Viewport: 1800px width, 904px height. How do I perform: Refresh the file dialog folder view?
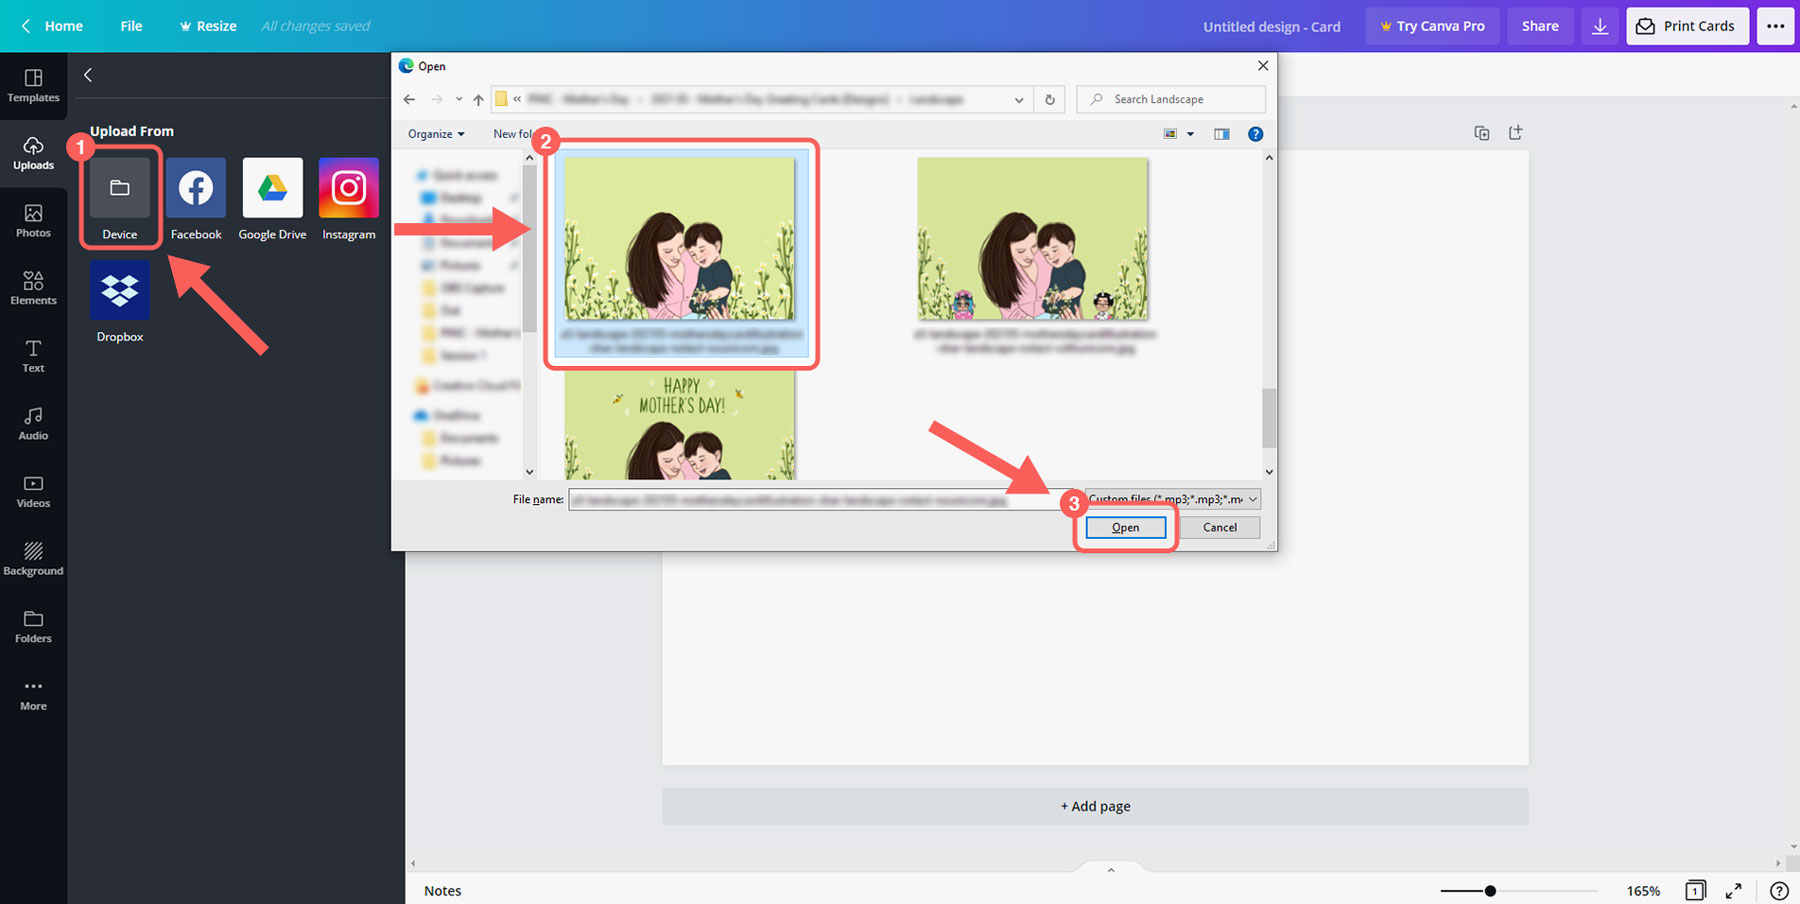(x=1049, y=100)
